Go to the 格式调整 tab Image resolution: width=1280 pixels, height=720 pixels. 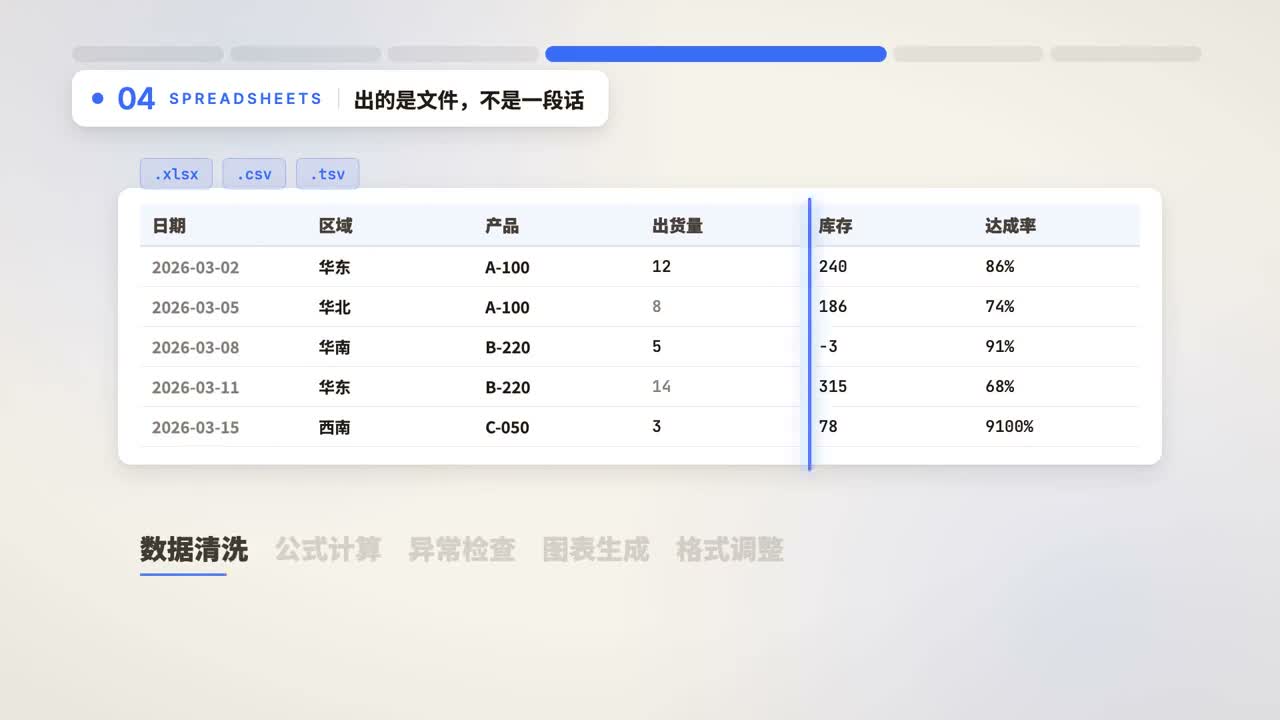[x=730, y=550]
